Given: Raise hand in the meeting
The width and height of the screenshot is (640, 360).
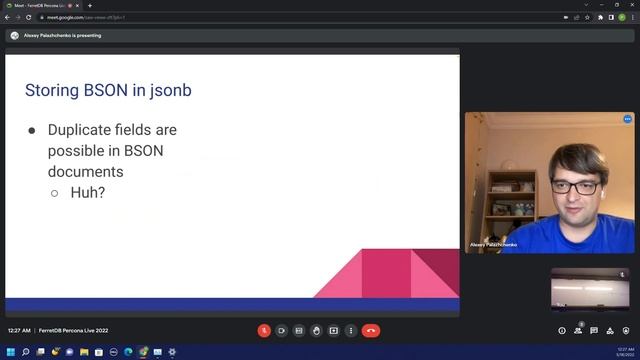Looking at the screenshot, I should [x=316, y=331].
